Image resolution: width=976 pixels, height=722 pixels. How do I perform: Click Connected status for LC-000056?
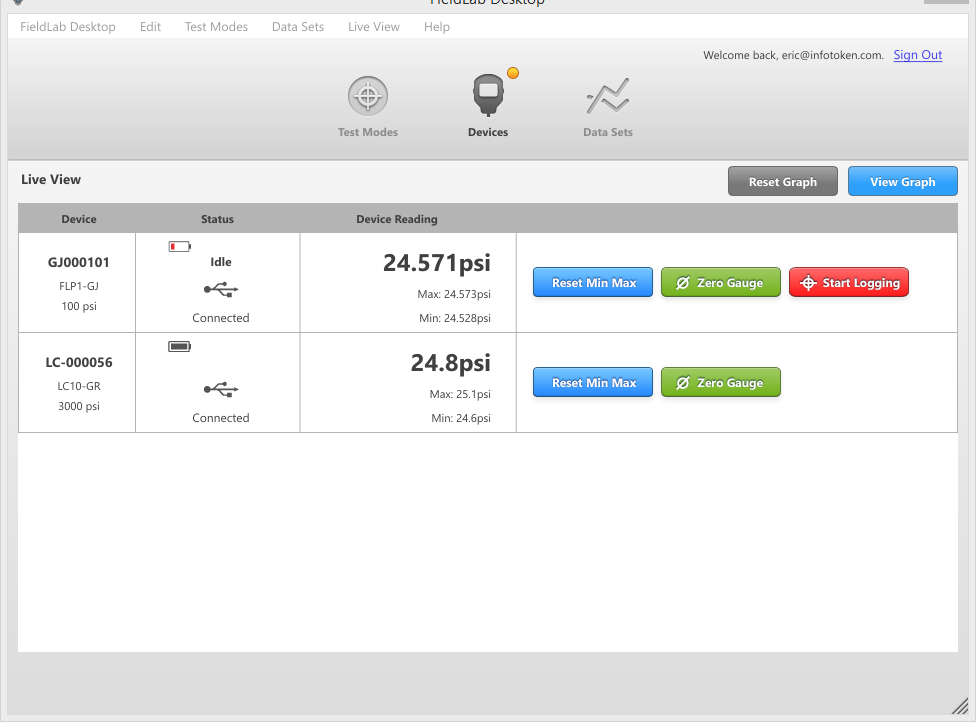pyautogui.click(x=220, y=418)
